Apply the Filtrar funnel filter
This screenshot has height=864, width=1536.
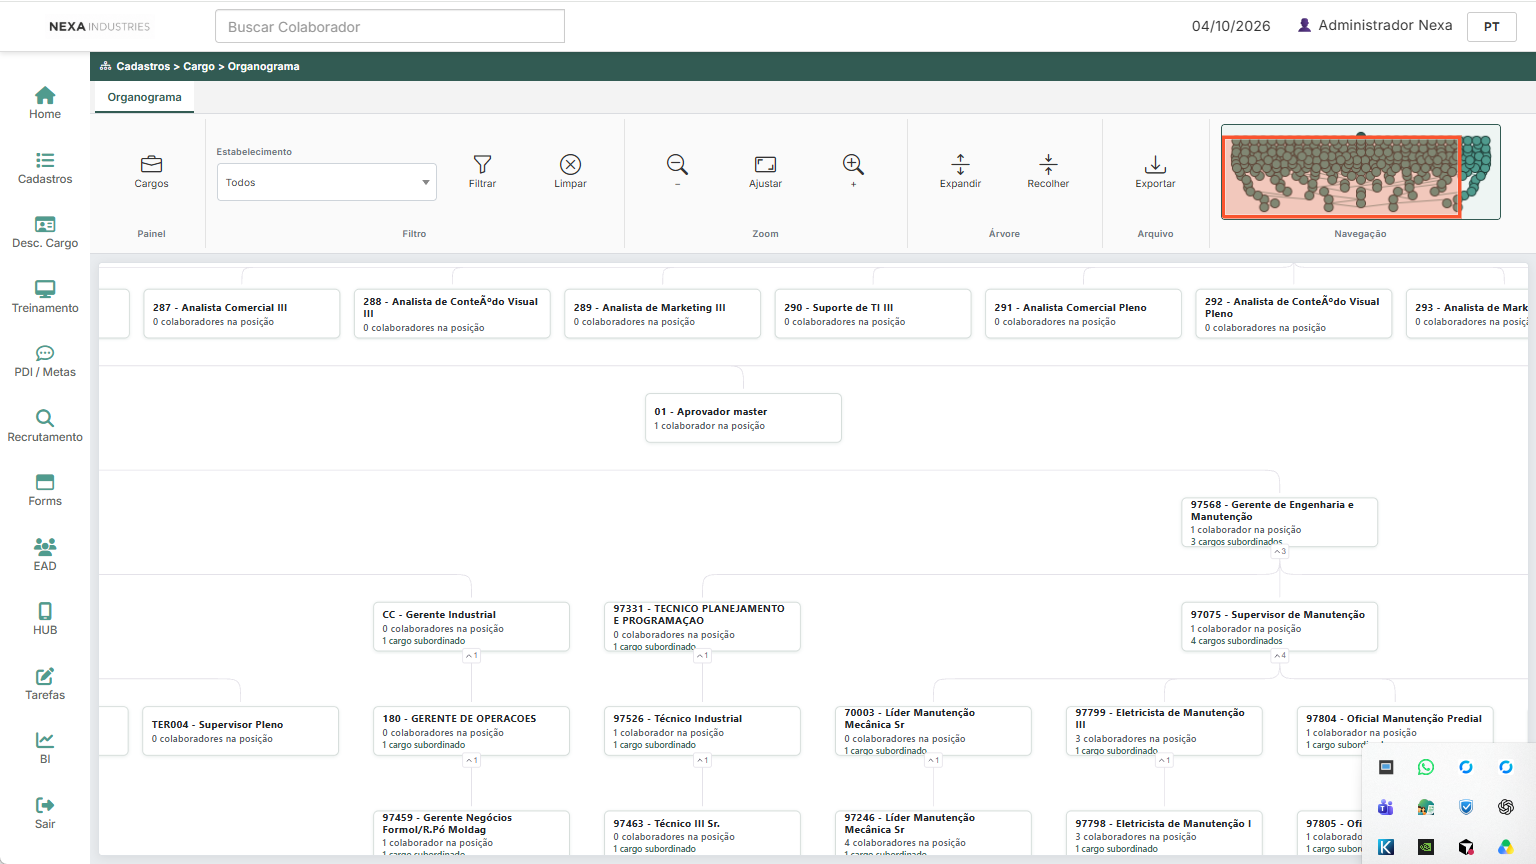tap(482, 171)
